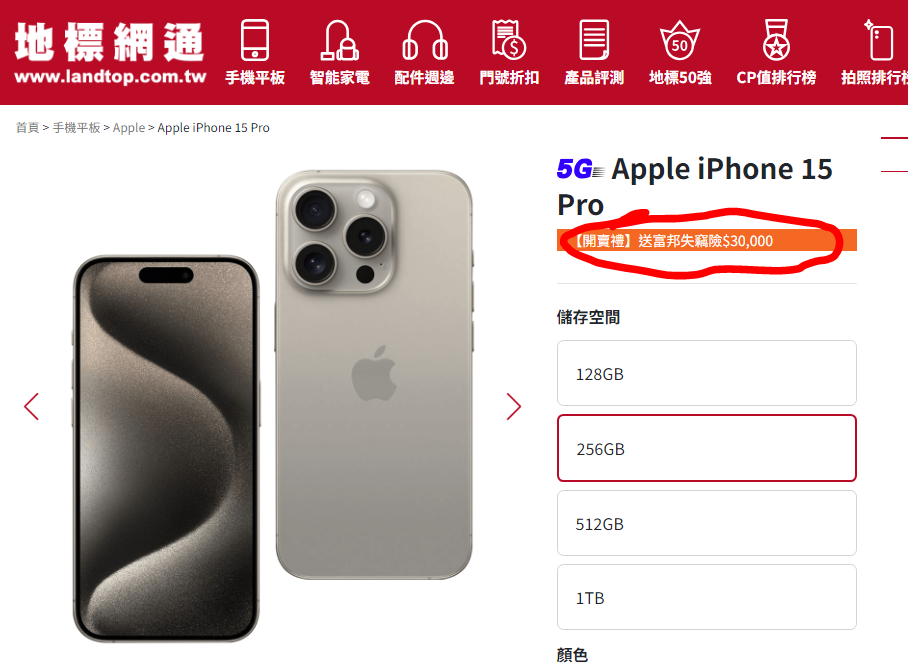The image size is (908, 667).
Task: Select the 256GB storage option
Action: tap(706, 448)
